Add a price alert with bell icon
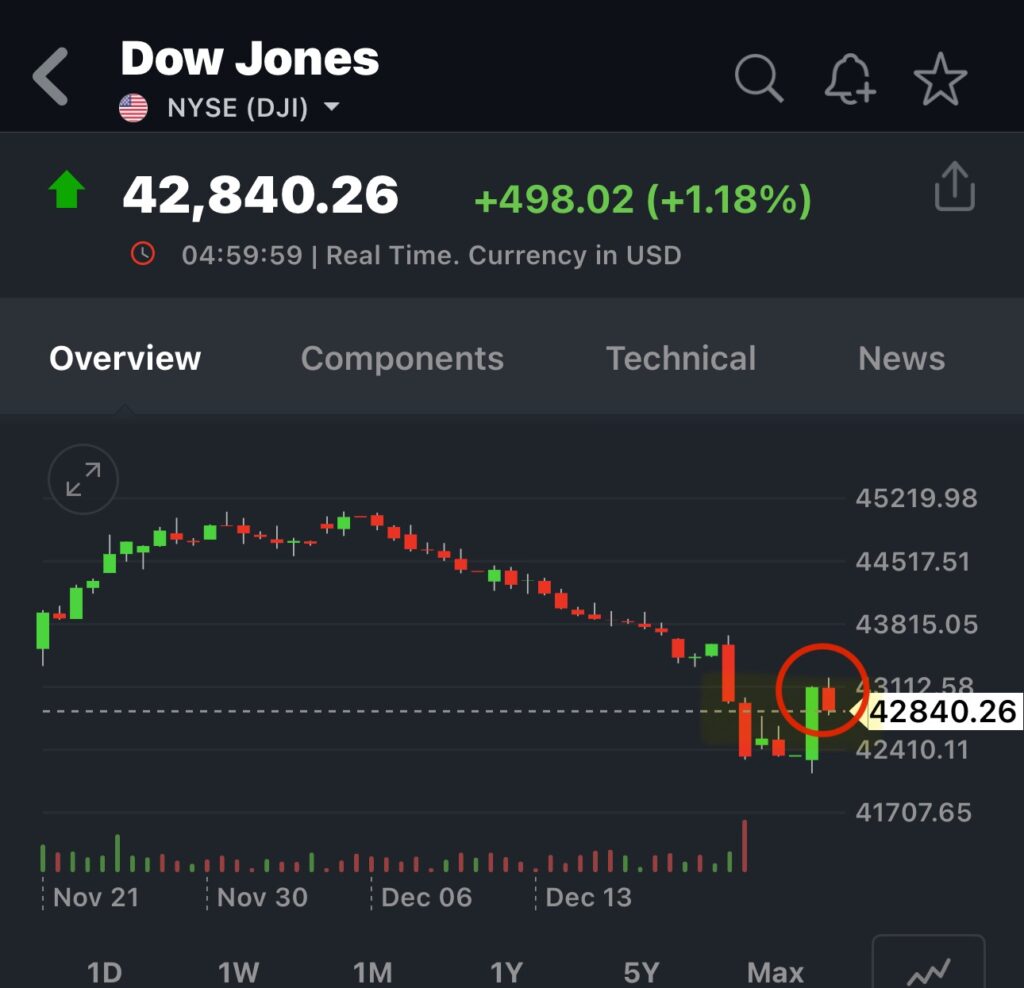This screenshot has width=1024, height=988. pyautogui.click(x=849, y=78)
